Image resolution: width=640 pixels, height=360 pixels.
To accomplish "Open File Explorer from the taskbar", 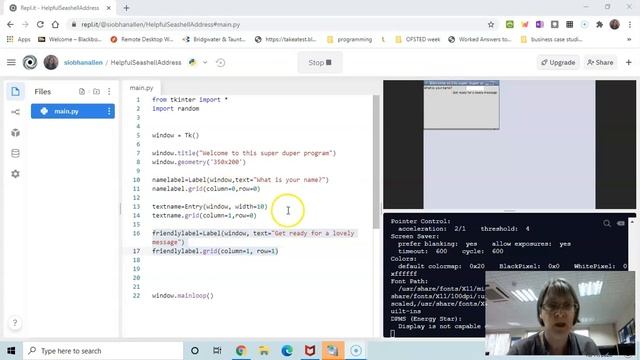I will pyautogui.click(x=264, y=351).
